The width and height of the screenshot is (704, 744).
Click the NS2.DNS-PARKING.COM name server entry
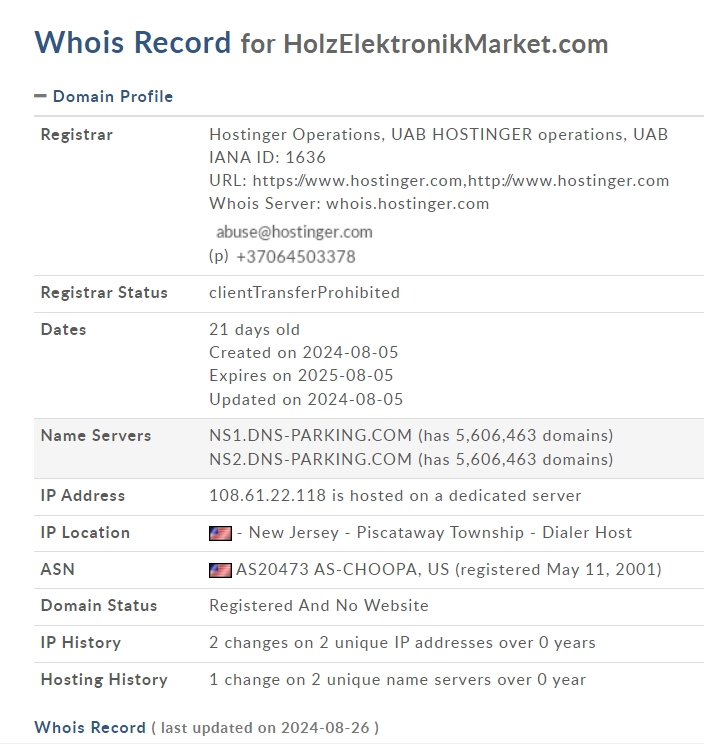(411, 460)
